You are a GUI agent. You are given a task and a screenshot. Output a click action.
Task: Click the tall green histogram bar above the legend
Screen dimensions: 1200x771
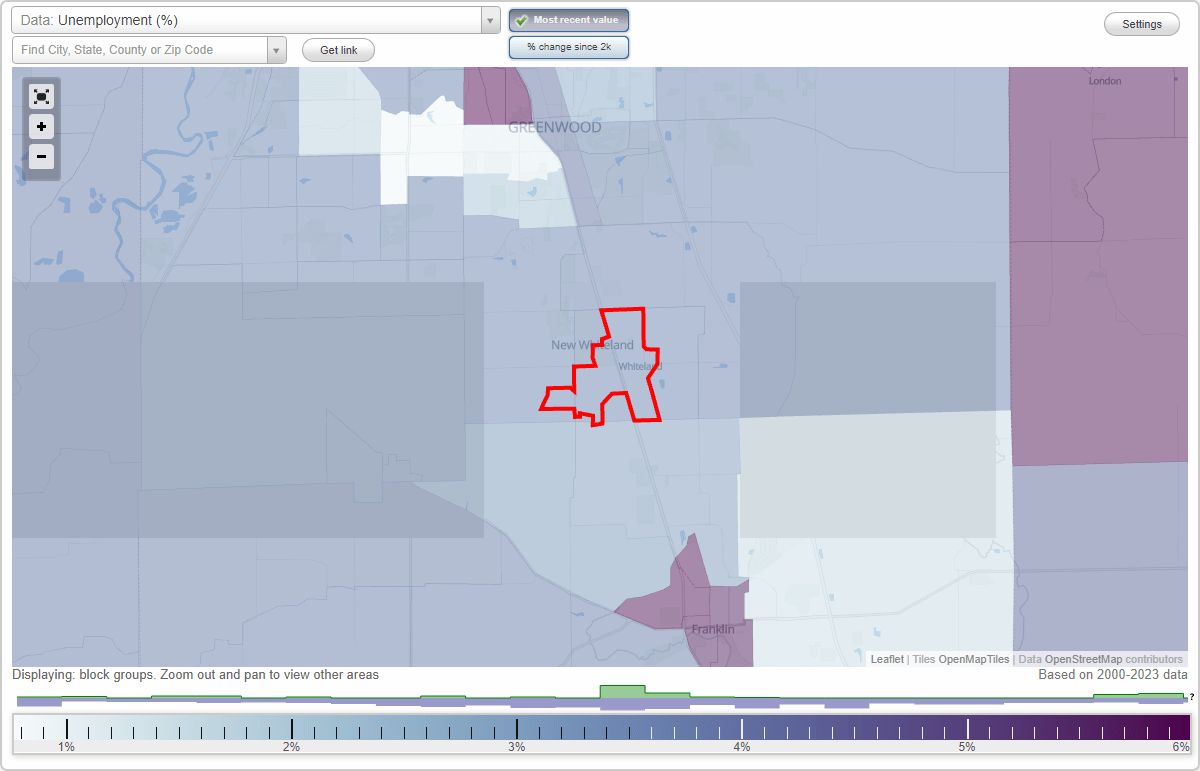pyautogui.click(x=620, y=692)
